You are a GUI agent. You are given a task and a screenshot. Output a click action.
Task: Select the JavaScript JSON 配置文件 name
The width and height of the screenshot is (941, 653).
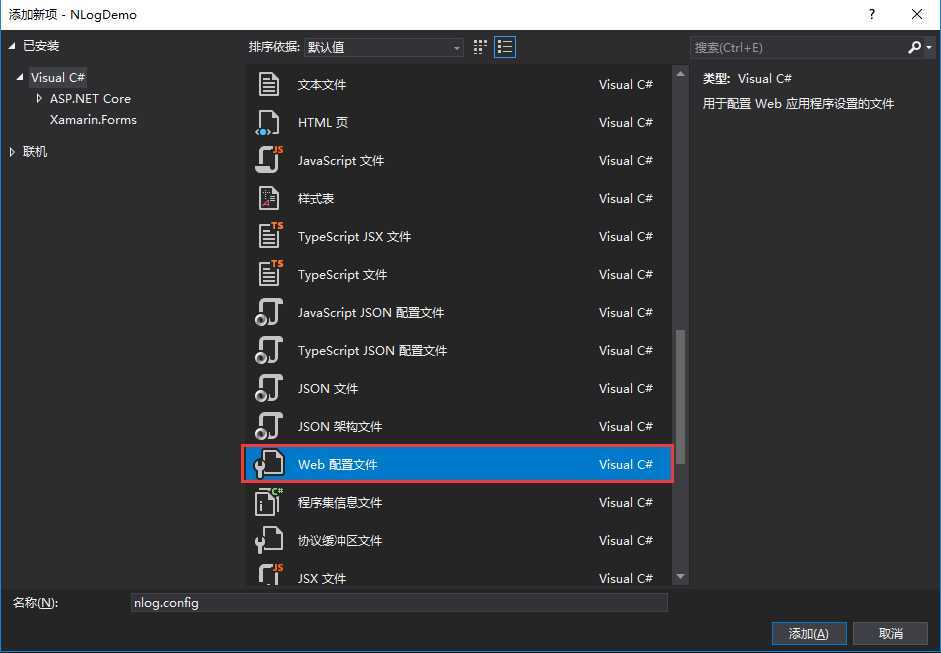(371, 313)
